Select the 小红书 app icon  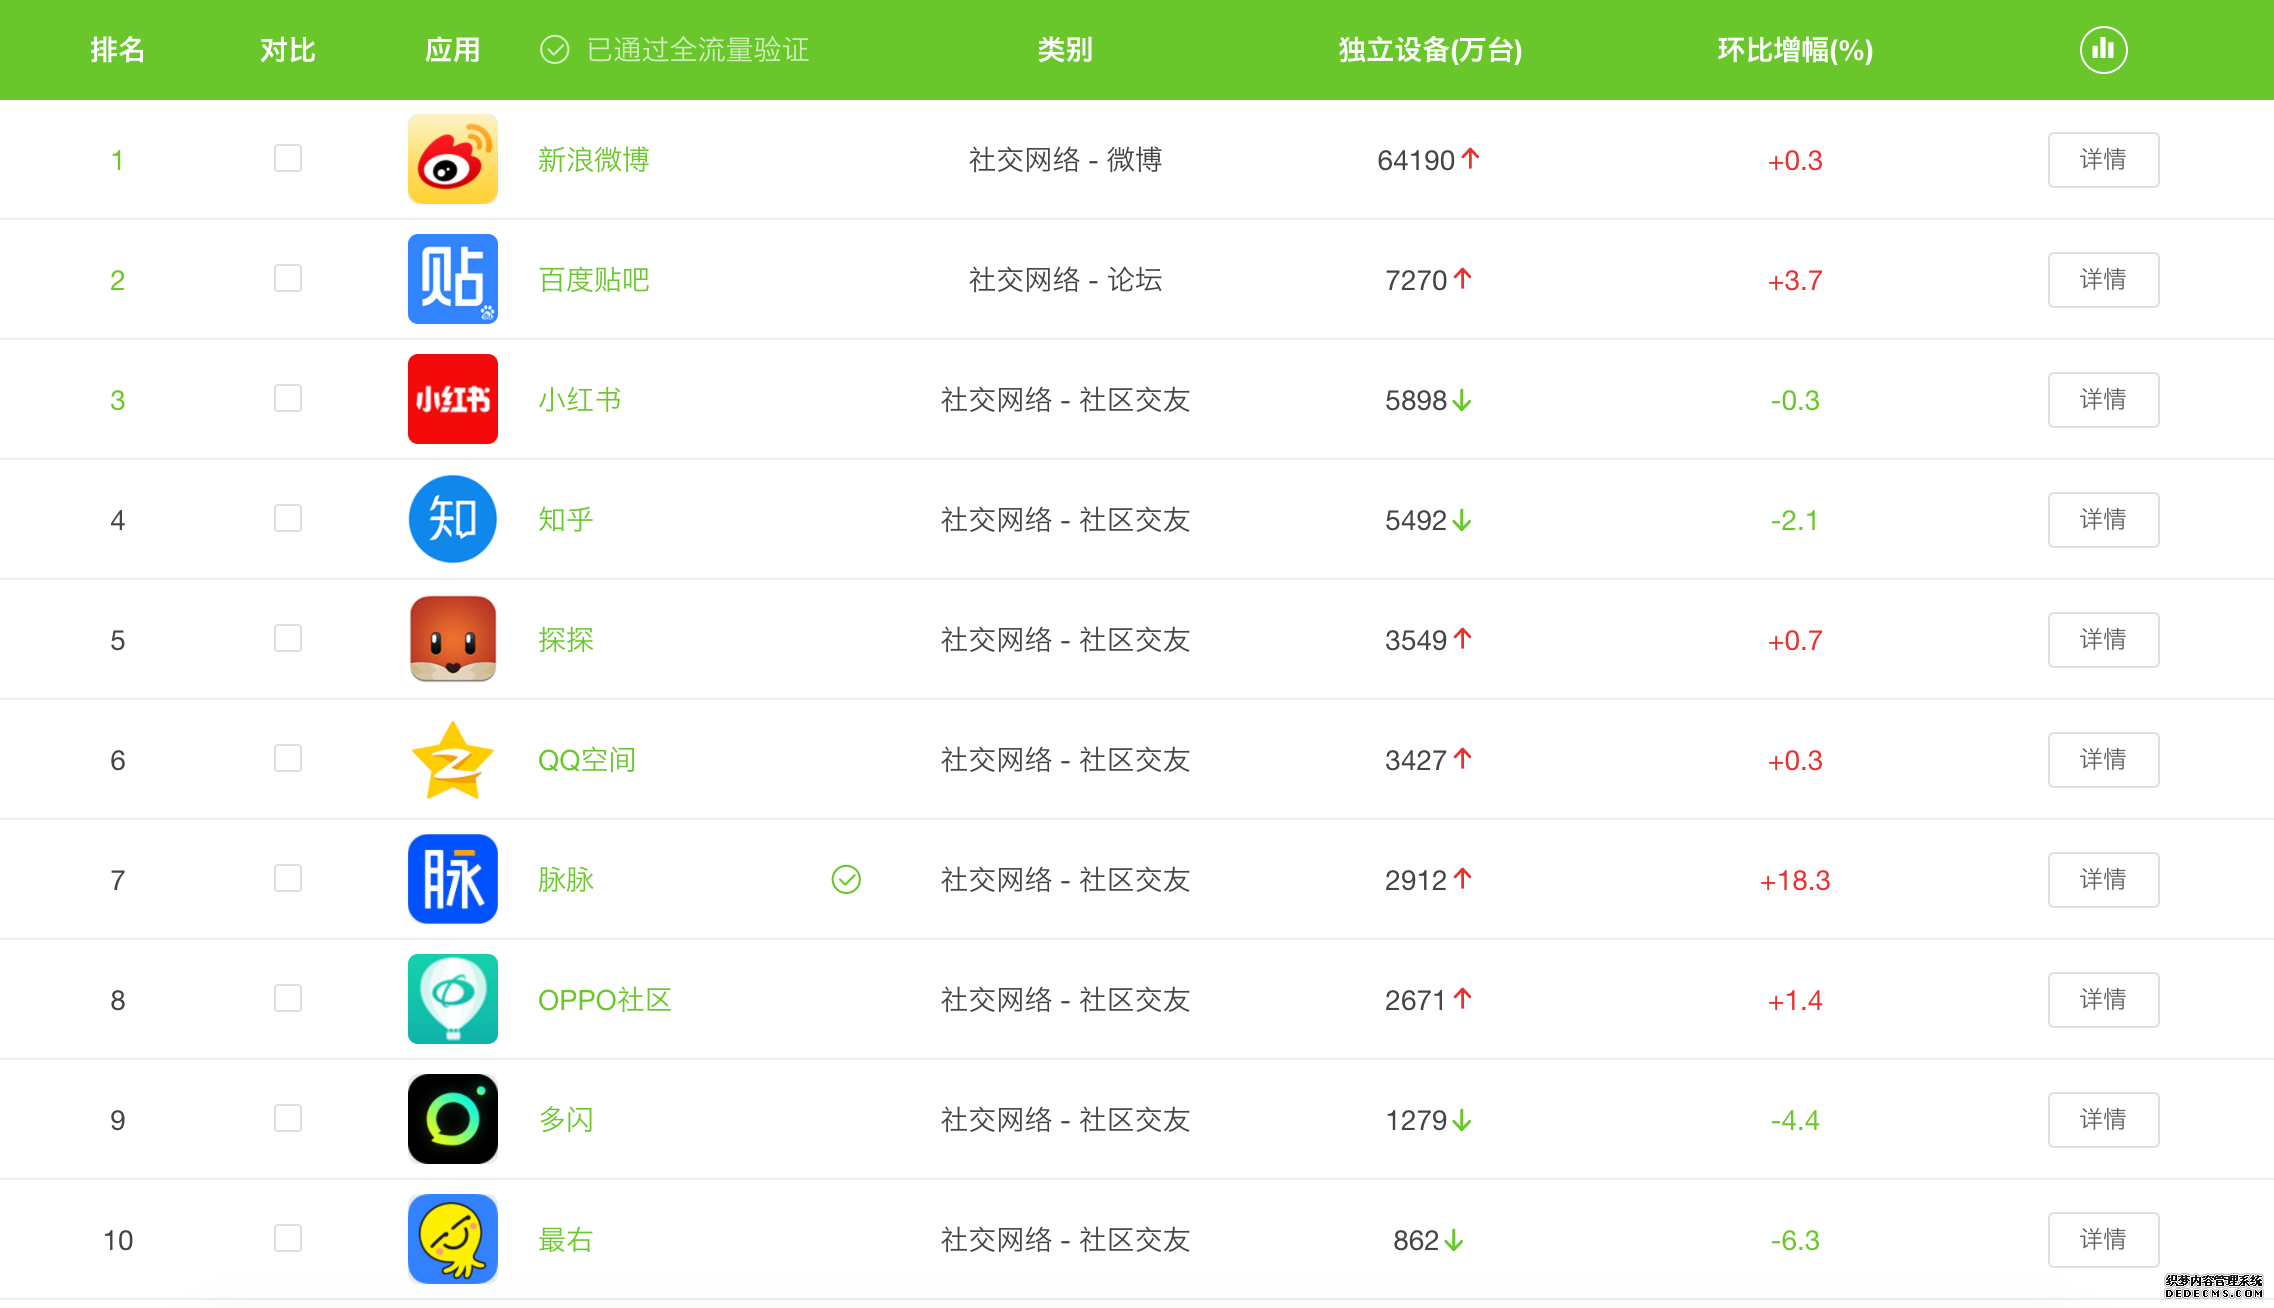[452, 399]
